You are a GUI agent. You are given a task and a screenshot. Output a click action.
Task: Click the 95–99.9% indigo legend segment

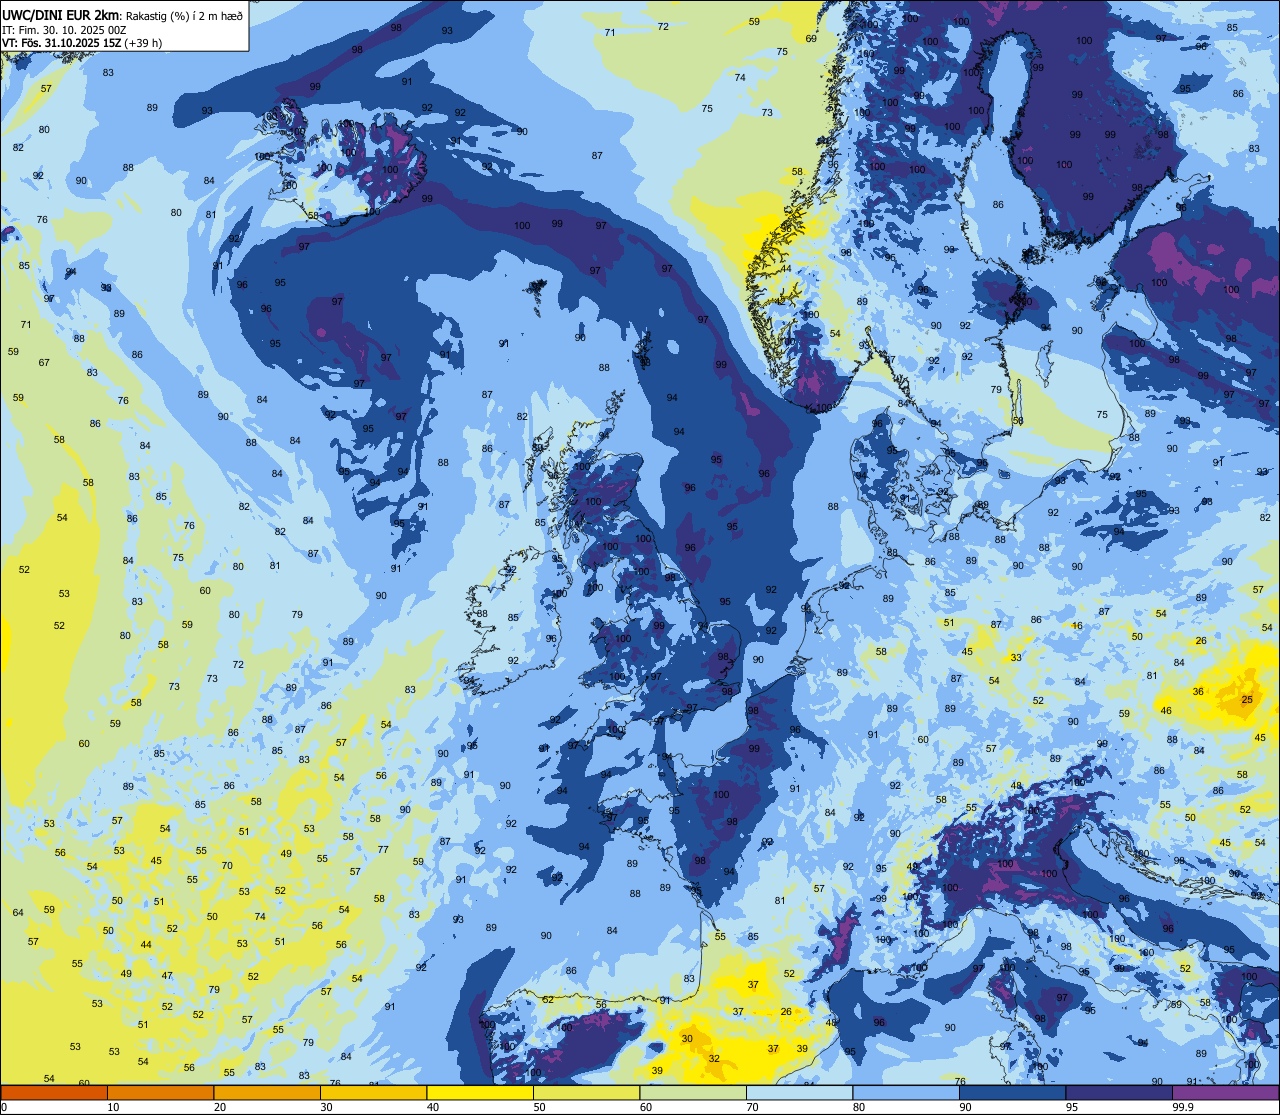coord(1119,1092)
